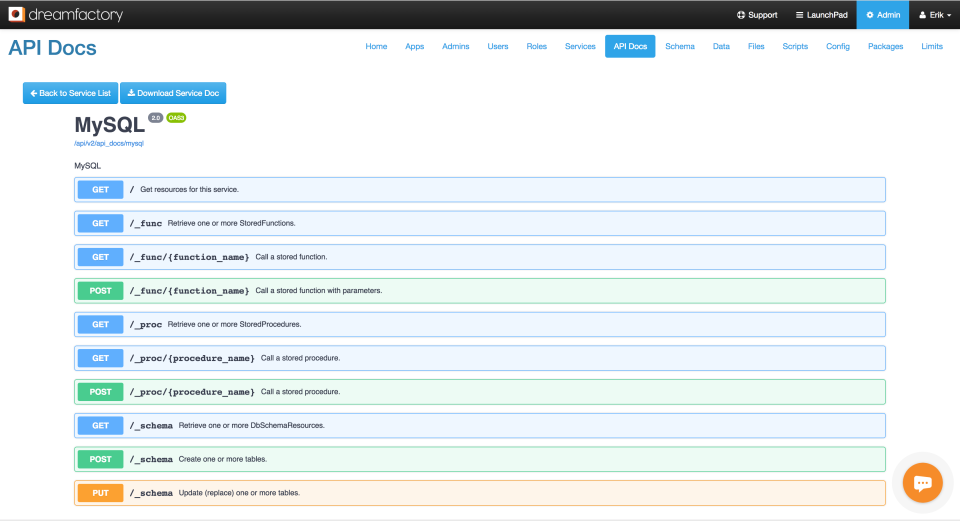Navigate to the Limits tab
960x521 pixels.
click(932, 47)
